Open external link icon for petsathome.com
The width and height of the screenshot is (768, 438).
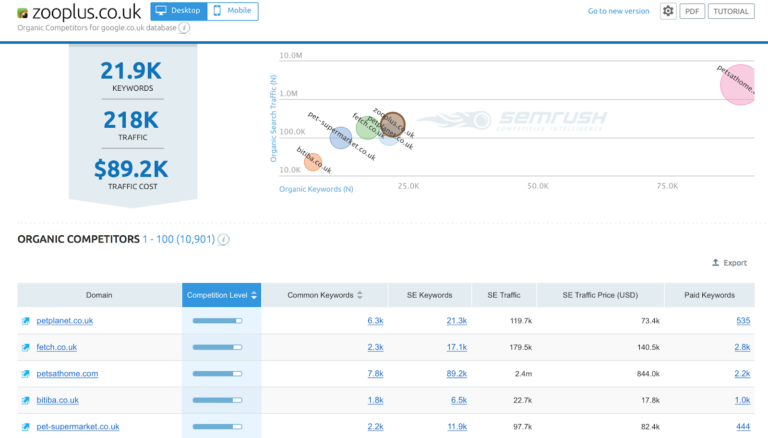pyautogui.click(x=25, y=374)
